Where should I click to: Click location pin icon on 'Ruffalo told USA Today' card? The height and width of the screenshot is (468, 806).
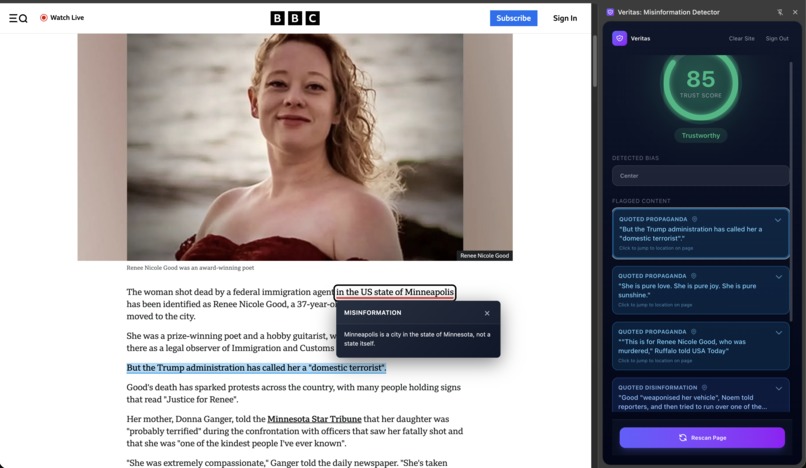coord(693,332)
